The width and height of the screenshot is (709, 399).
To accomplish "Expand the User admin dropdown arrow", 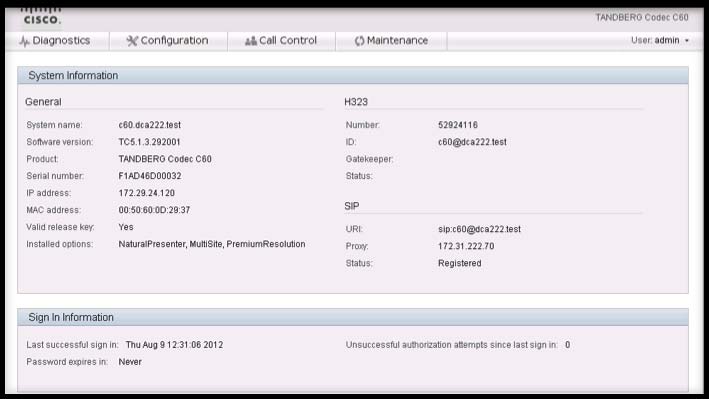I will click(687, 41).
